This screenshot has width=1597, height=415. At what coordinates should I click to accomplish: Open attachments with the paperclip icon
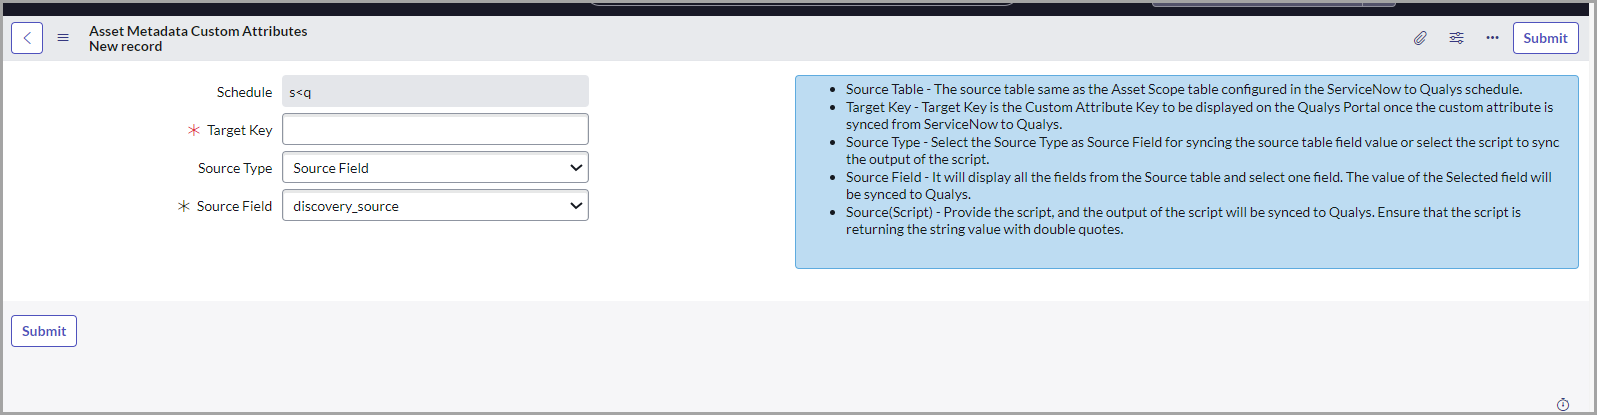(1420, 38)
